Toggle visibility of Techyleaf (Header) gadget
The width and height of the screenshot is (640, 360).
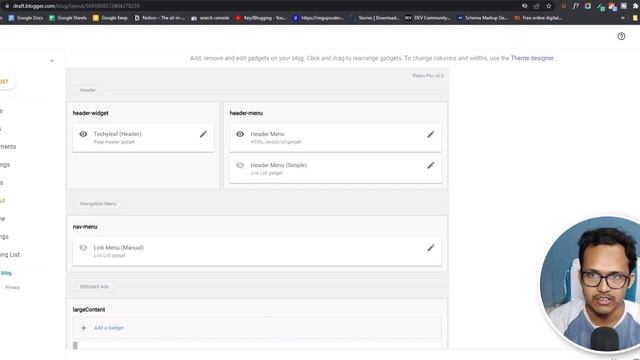pos(83,134)
